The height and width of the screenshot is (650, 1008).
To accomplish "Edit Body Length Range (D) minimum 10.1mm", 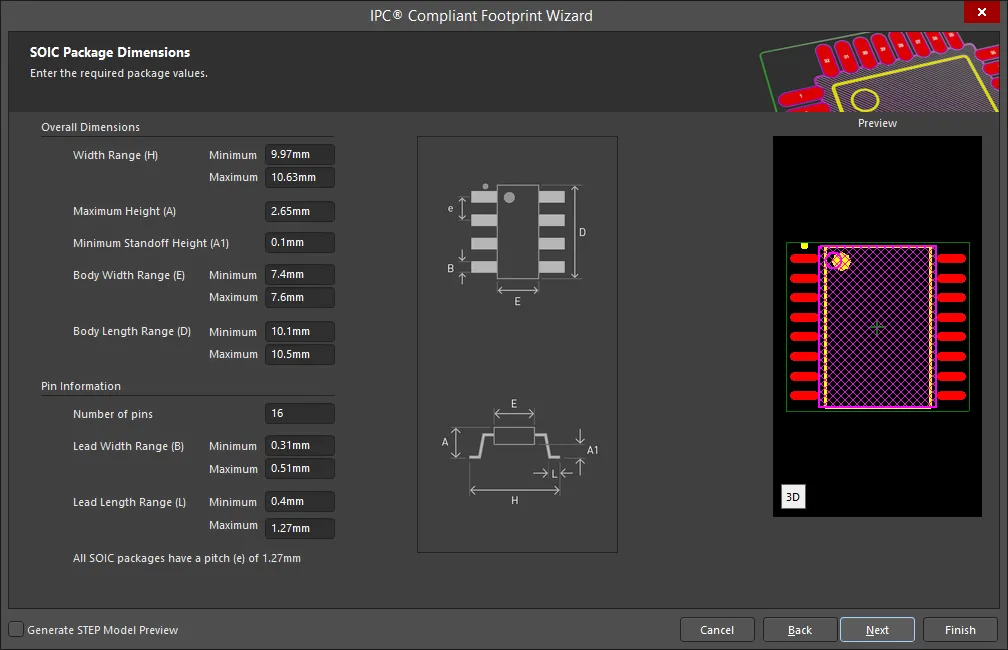I will (300, 331).
